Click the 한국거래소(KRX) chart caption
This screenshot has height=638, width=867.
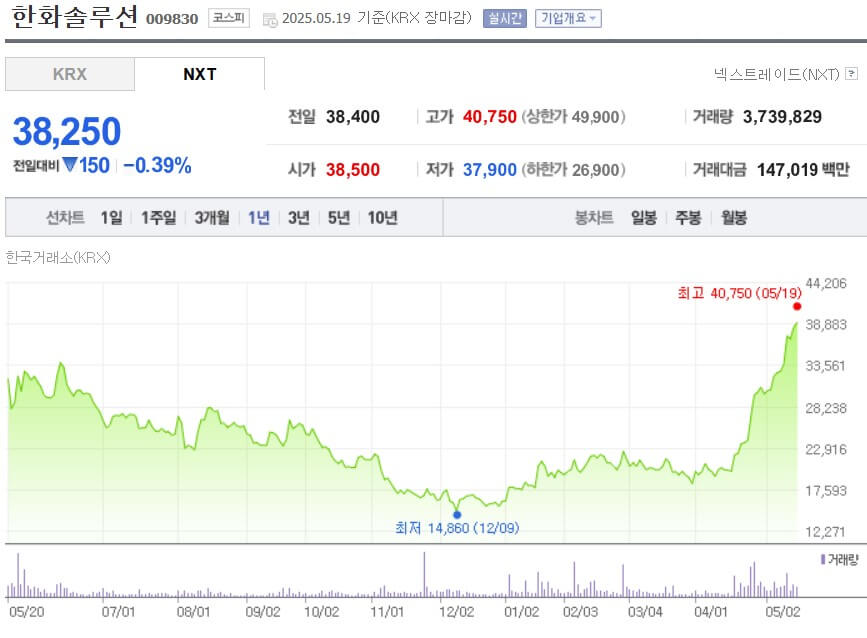pyautogui.click(x=58, y=257)
